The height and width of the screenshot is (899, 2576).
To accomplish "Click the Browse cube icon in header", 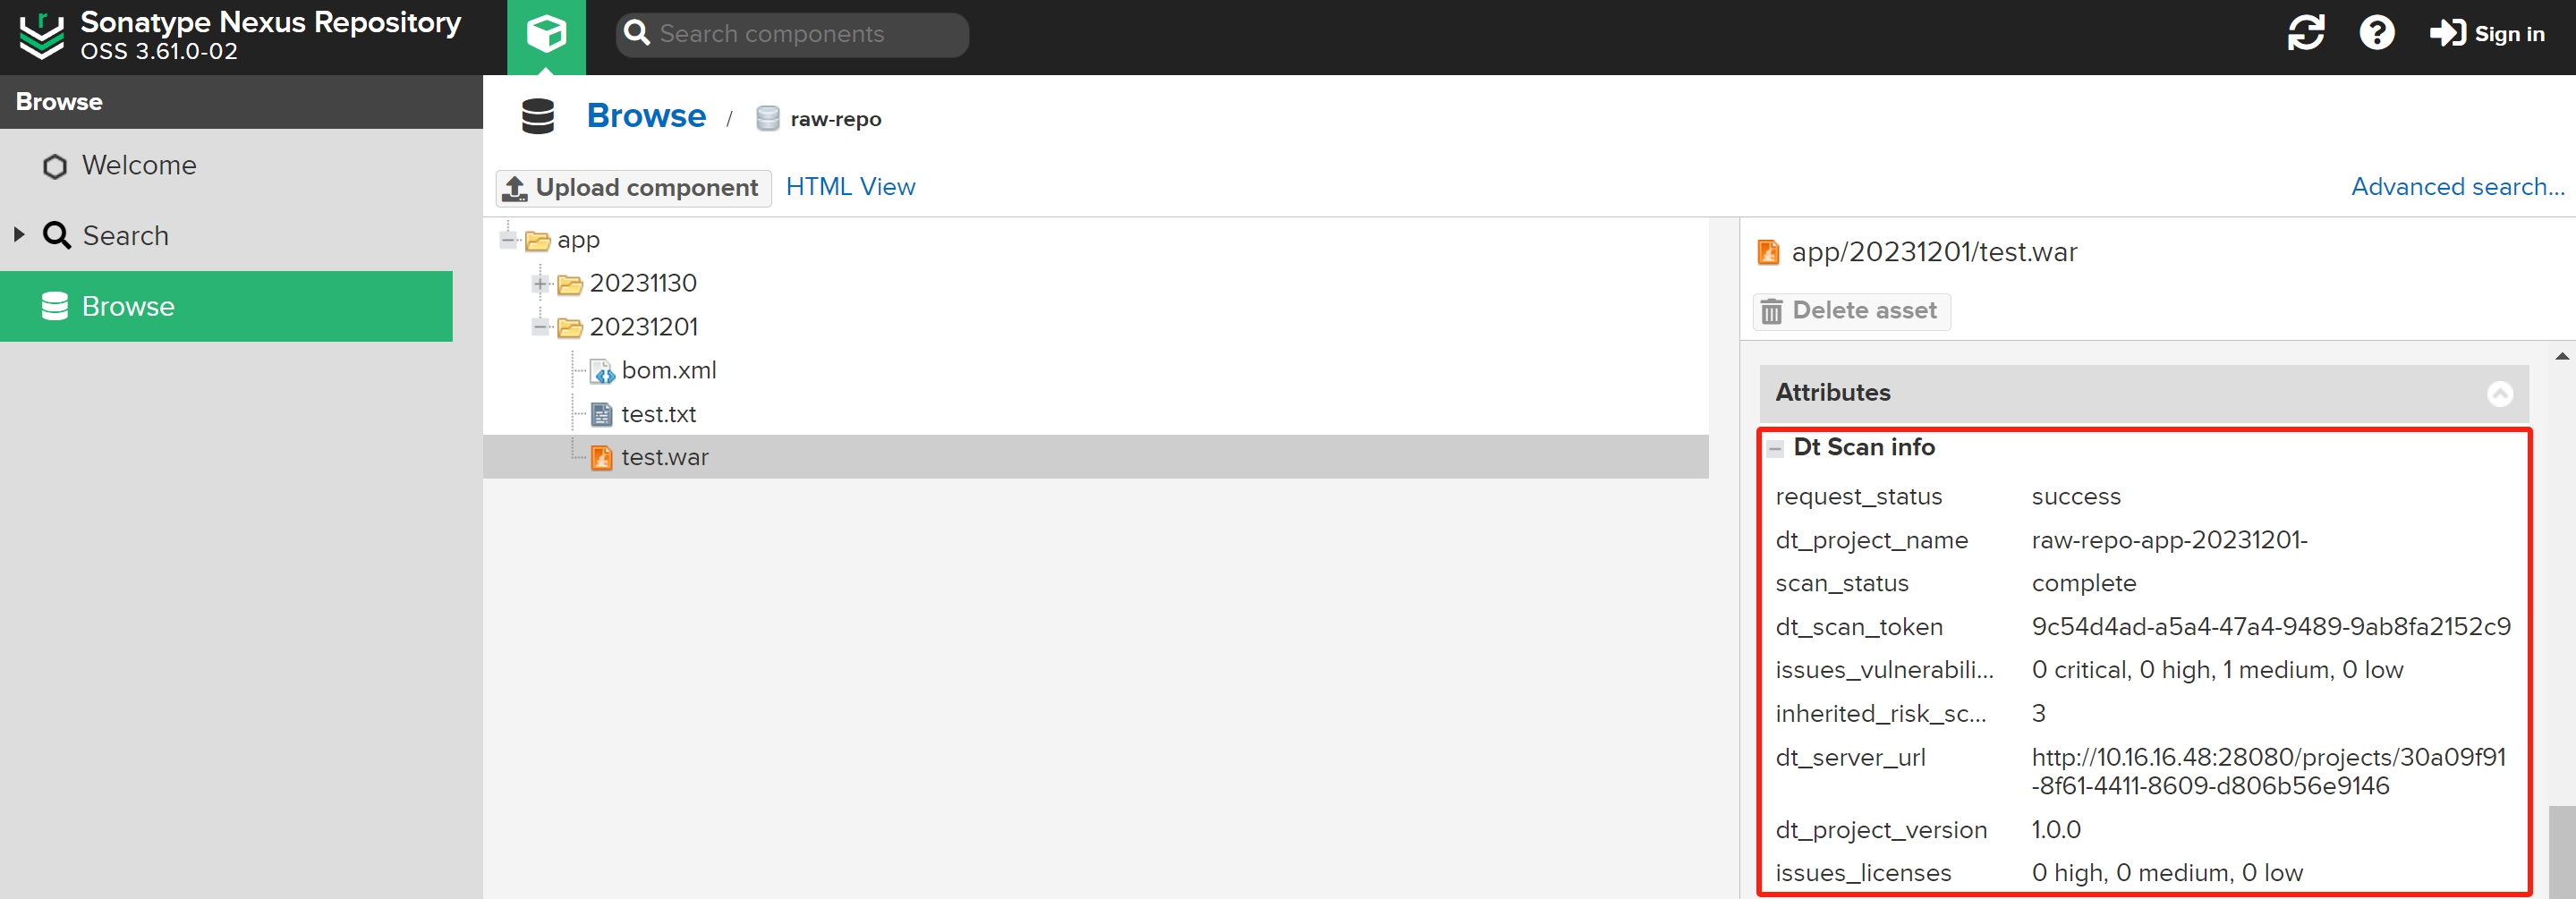I will coord(546,34).
